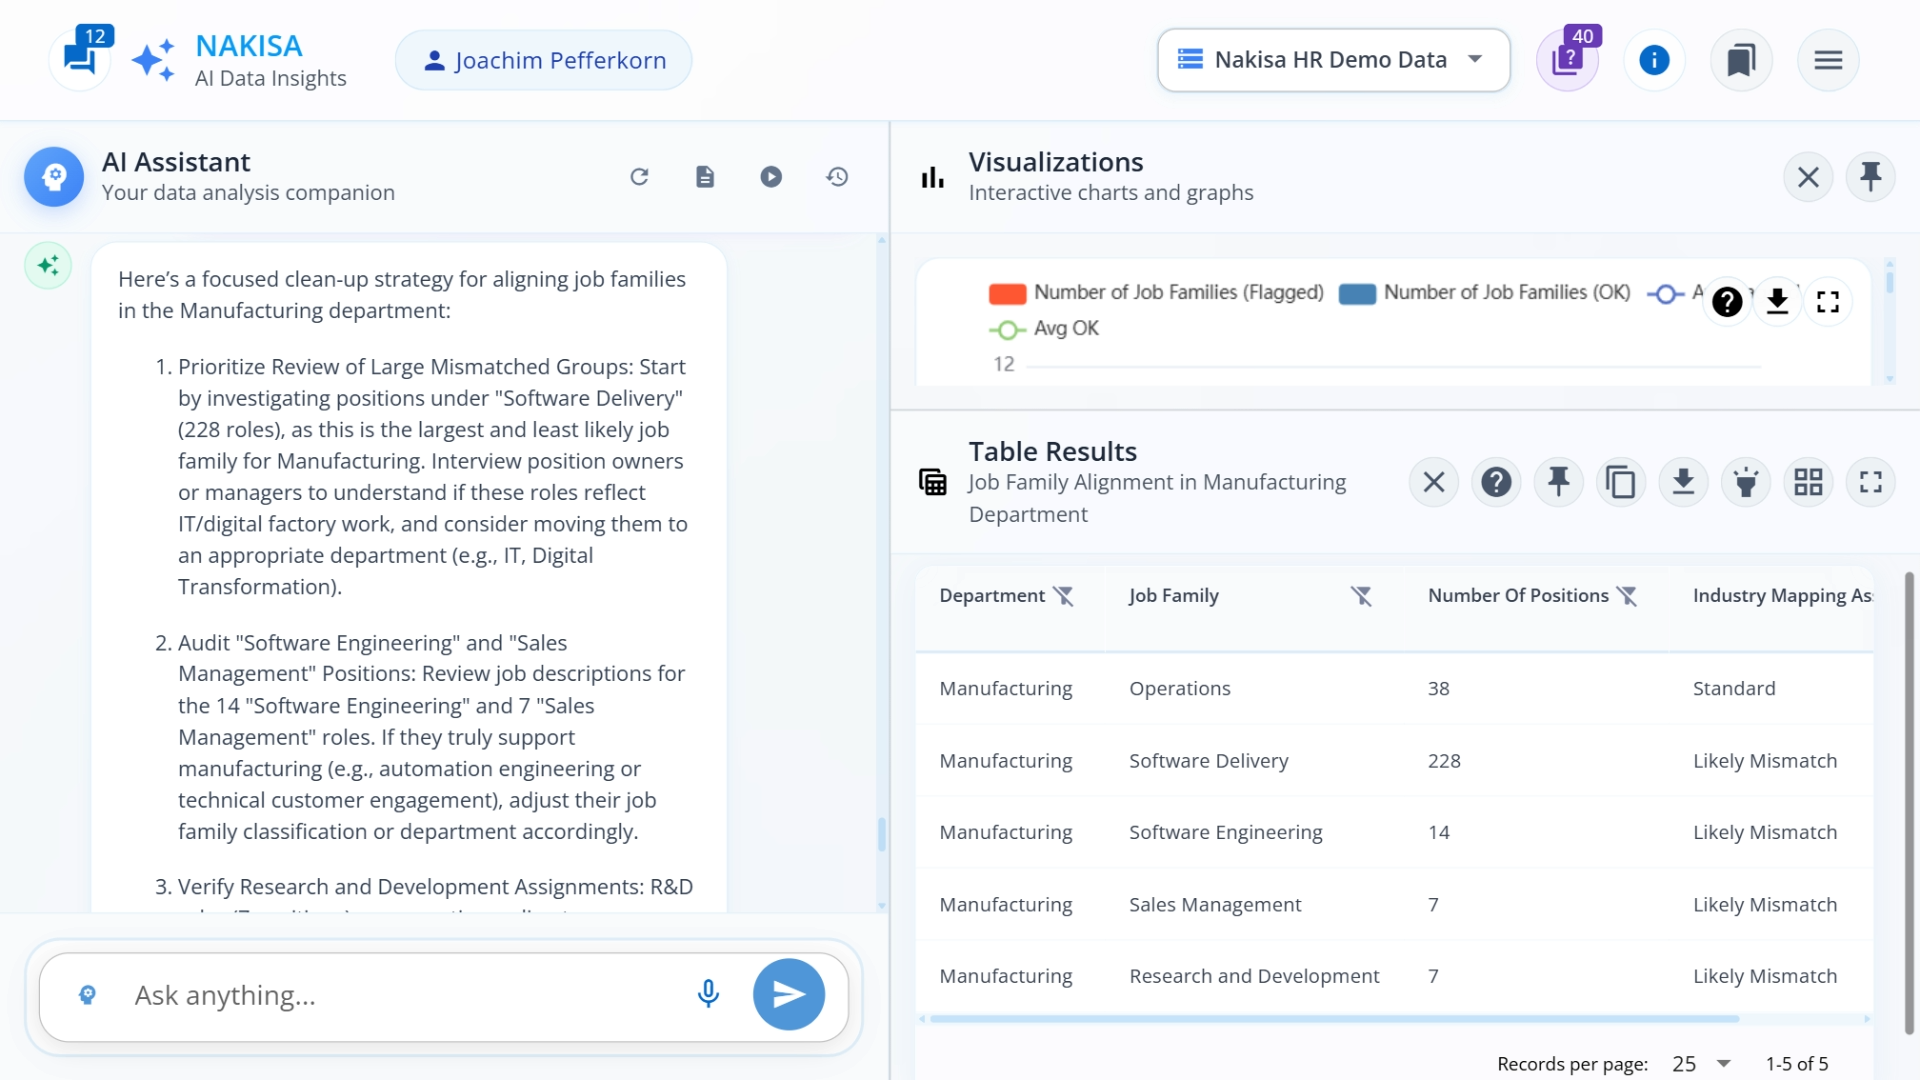Screen dimensions: 1920x1080
Task: Open the conversation history
Action: point(837,176)
